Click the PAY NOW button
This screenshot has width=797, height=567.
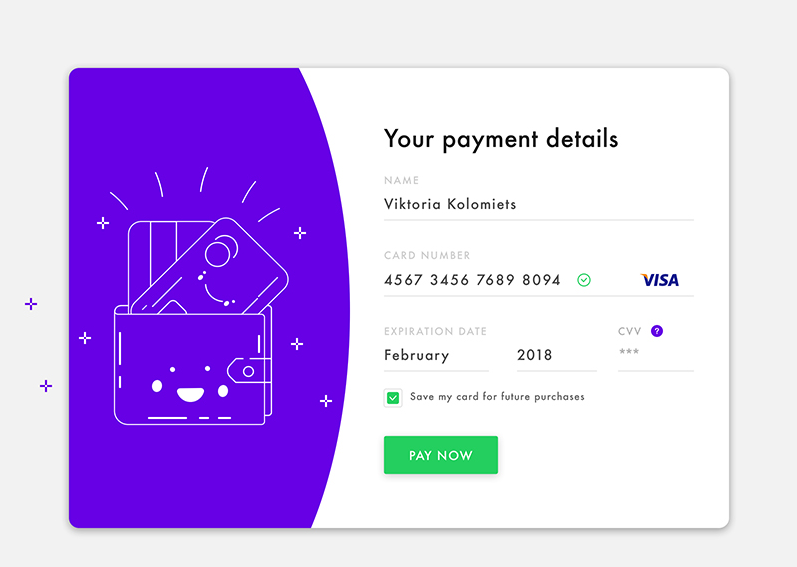tap(441, 455)
